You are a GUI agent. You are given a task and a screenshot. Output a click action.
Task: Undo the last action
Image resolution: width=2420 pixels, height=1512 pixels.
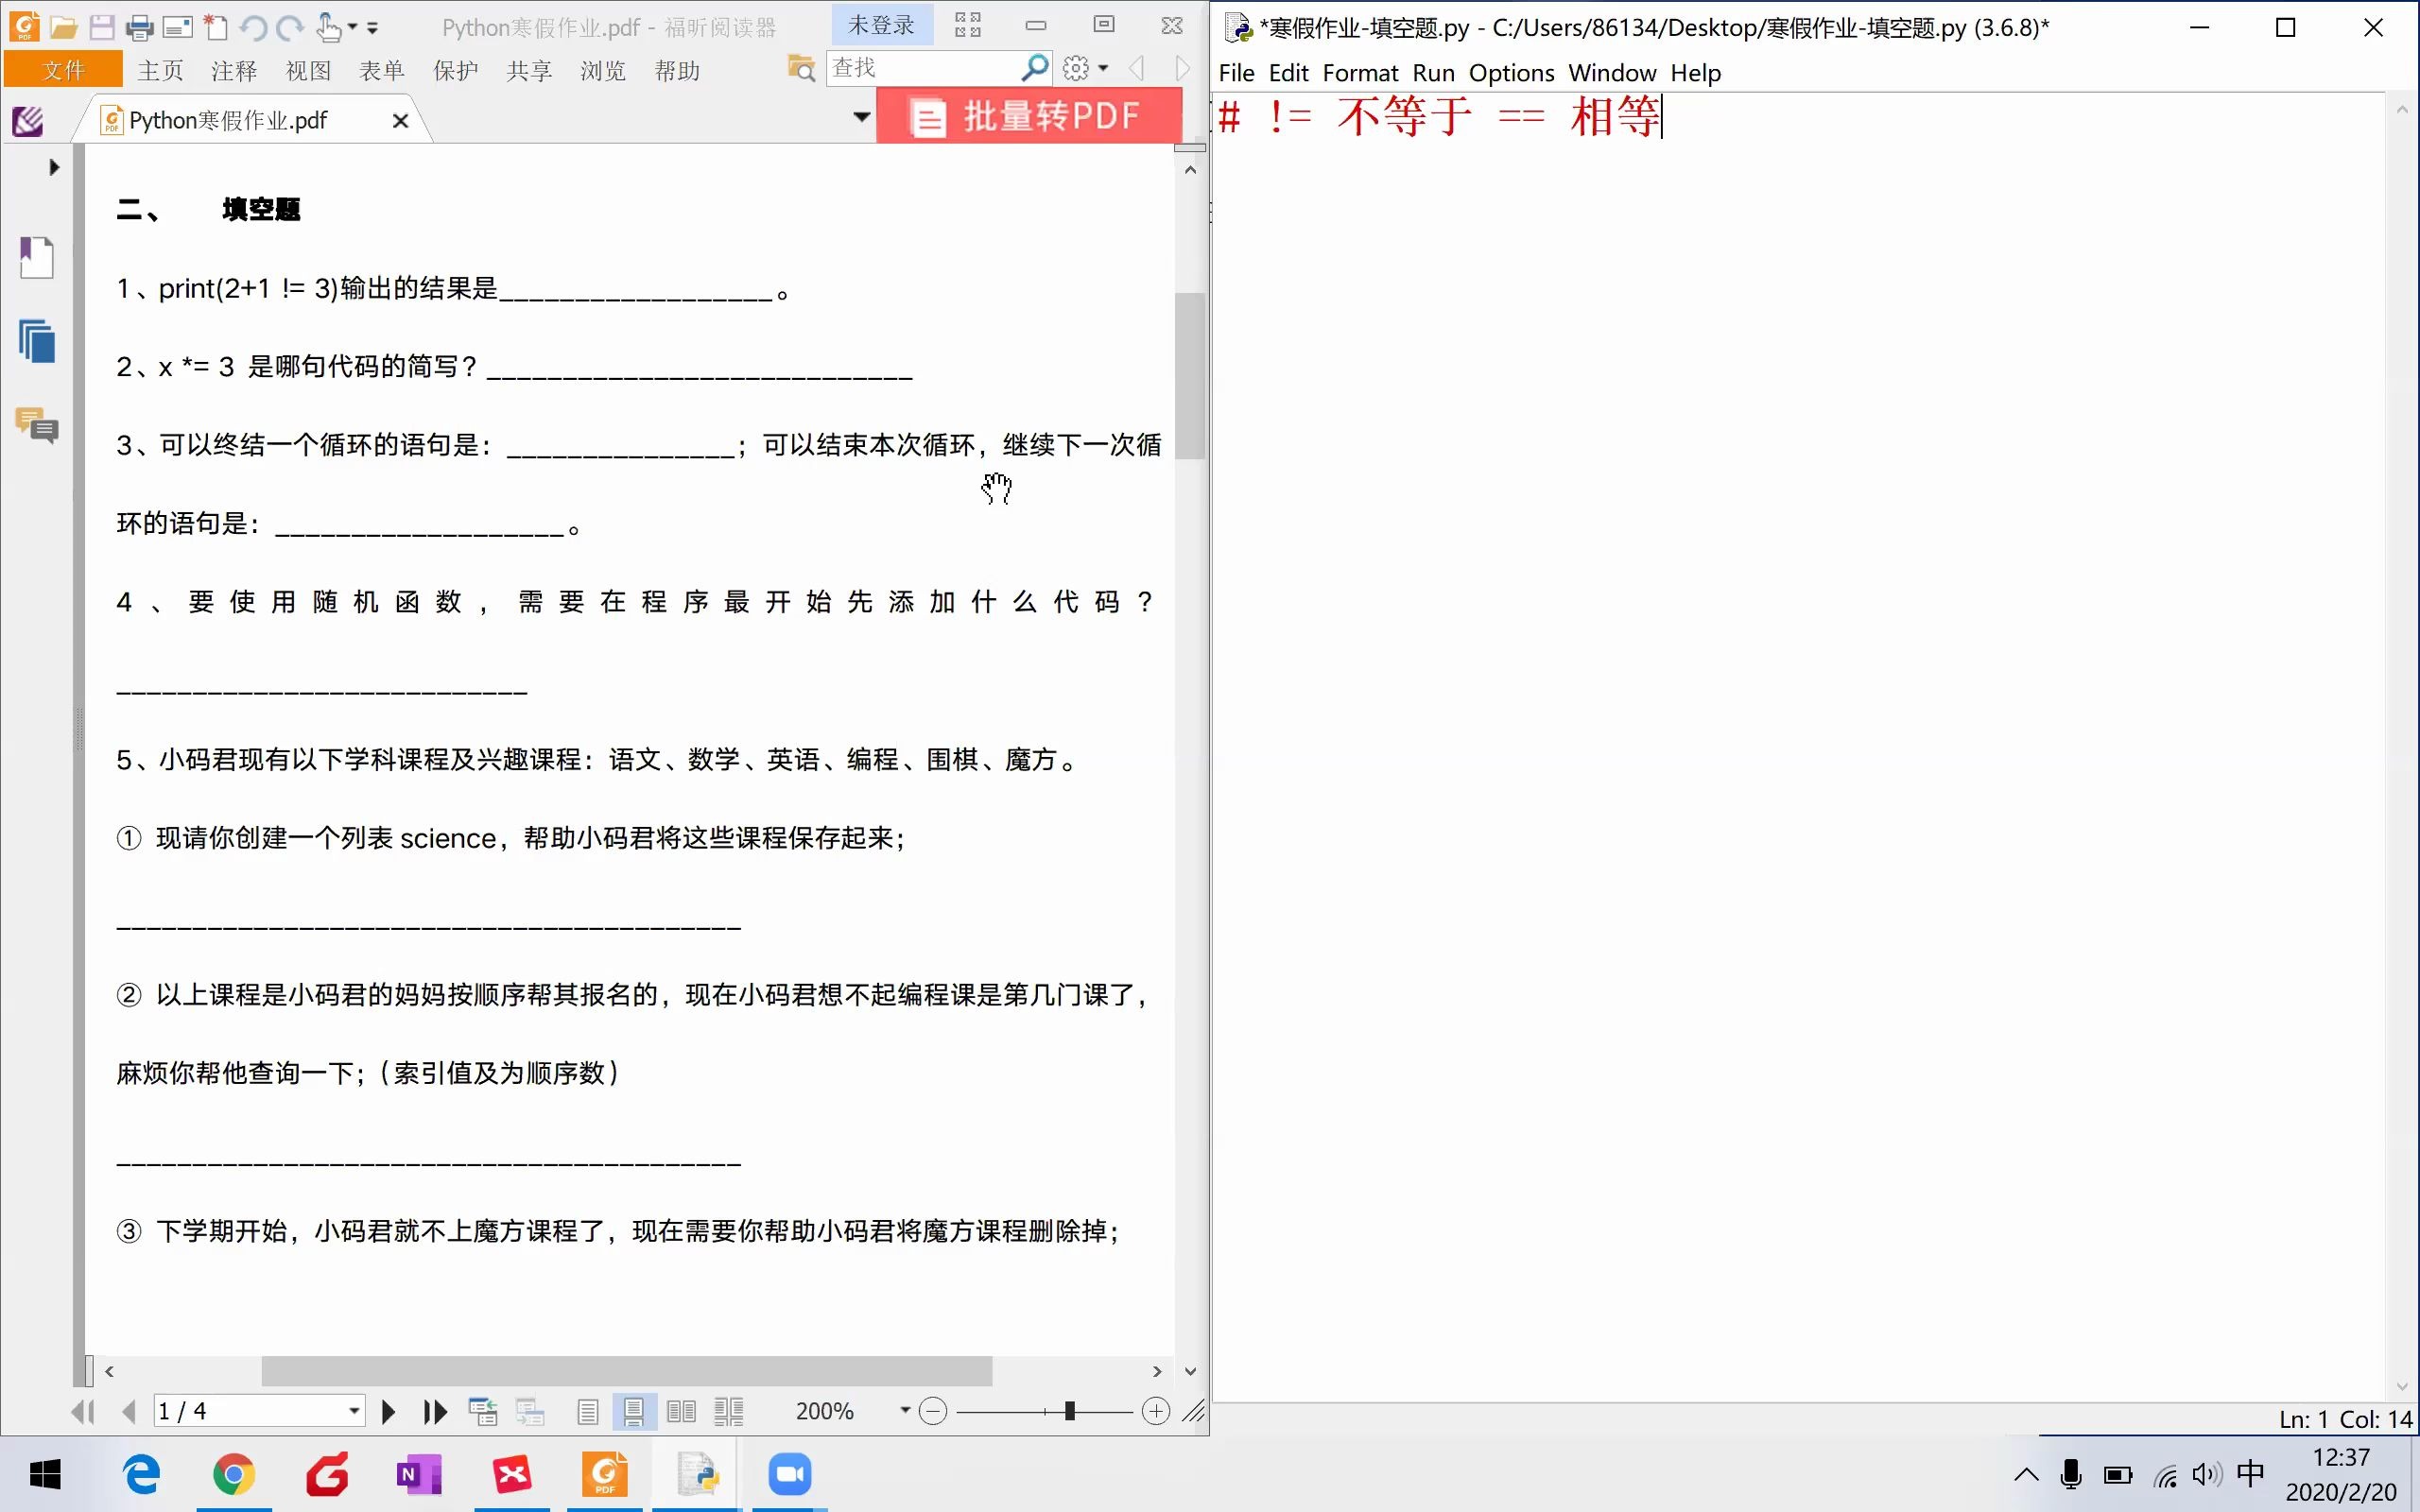pos(256,27)
